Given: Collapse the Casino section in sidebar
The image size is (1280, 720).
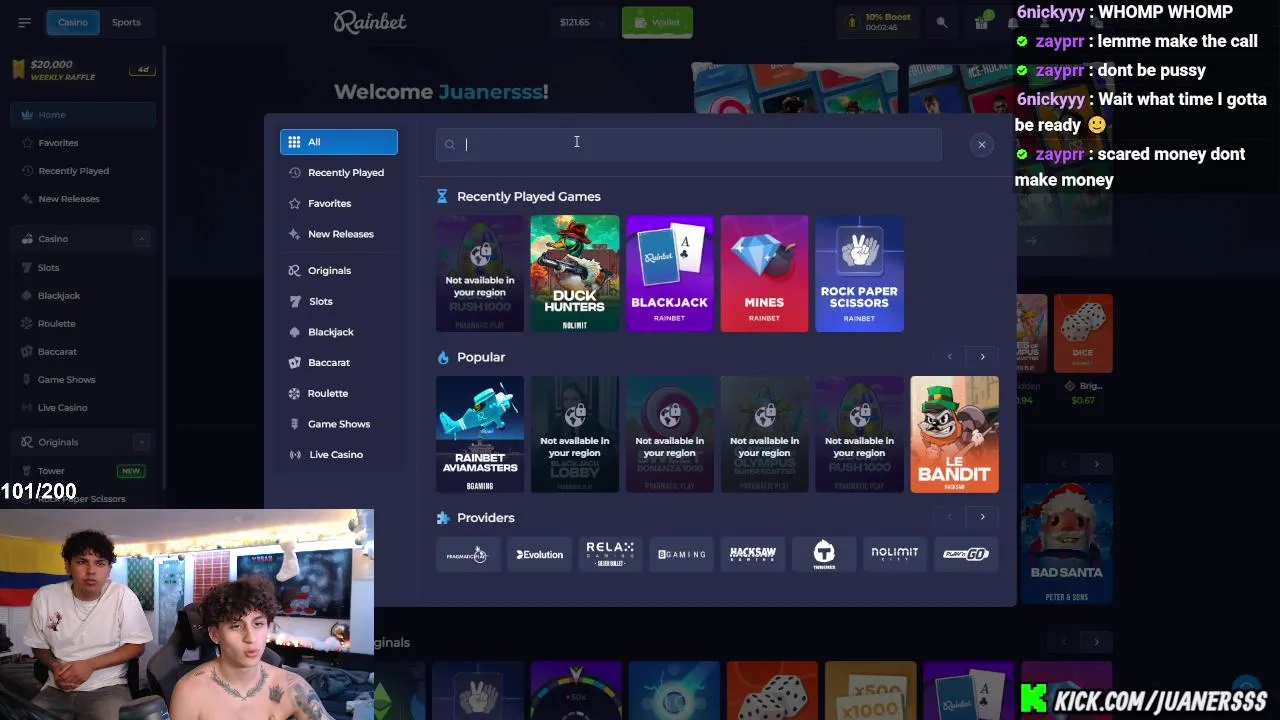Looking at the screenshot, I should point(141,239).
